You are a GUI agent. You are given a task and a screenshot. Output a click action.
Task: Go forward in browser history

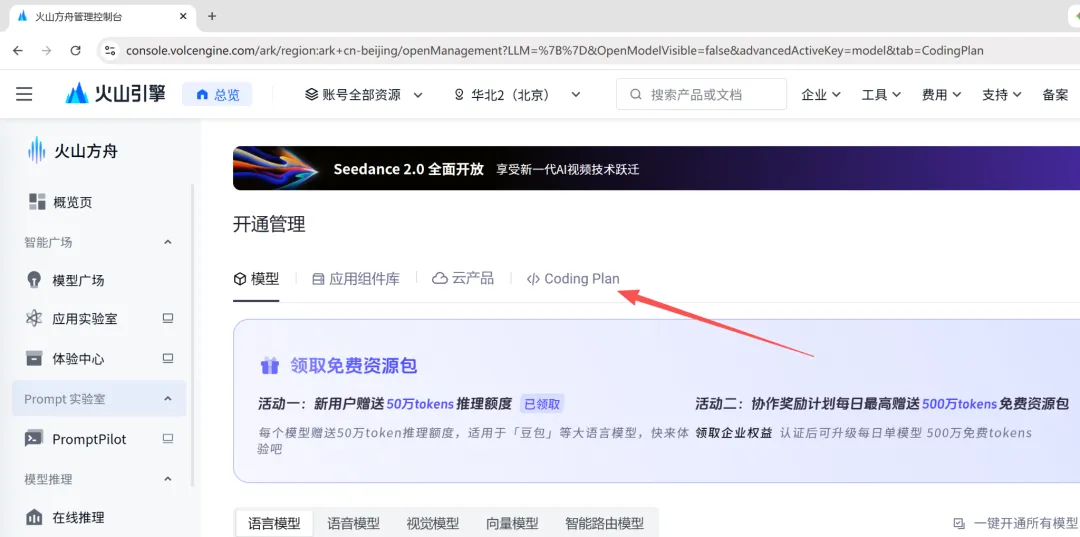(x=47, y=50)
